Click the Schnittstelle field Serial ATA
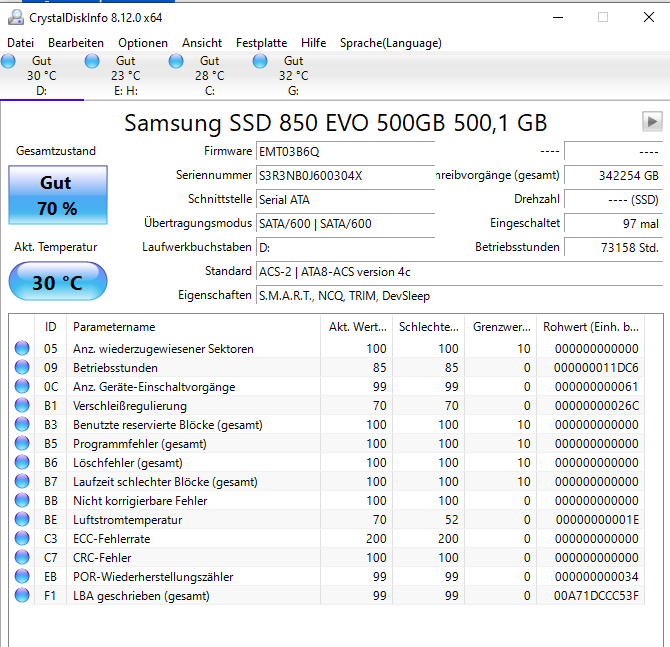 (345, 200)
